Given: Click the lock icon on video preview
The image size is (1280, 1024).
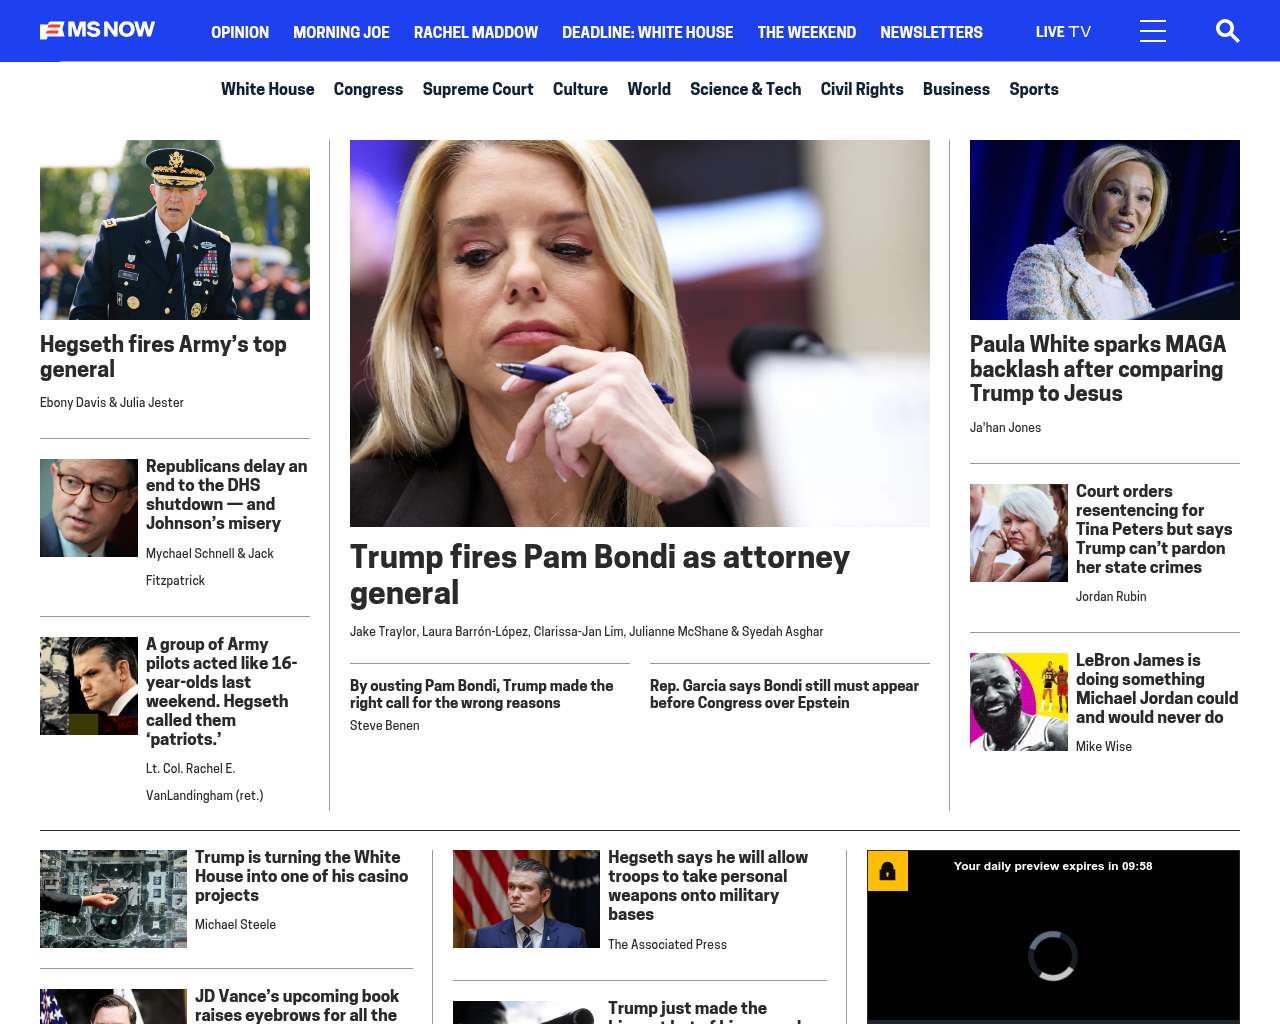Looking at the screenshot, I should tap(888, 871).
